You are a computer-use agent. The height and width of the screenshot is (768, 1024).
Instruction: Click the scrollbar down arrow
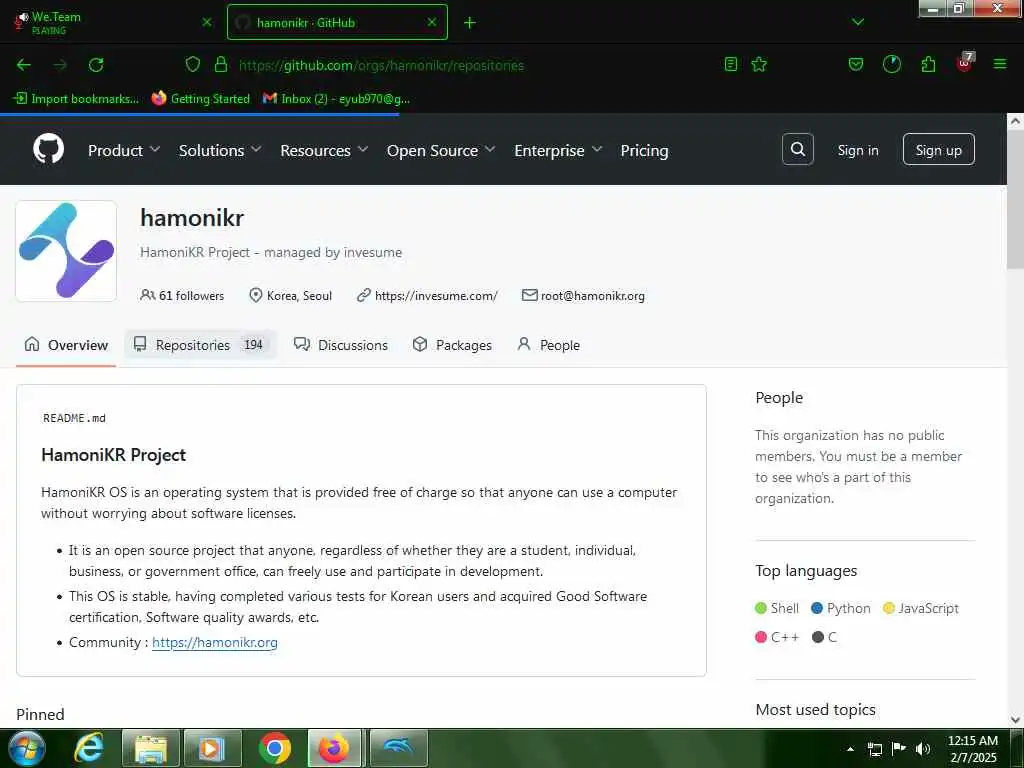pyautogui.click(x=1015, y=720)
